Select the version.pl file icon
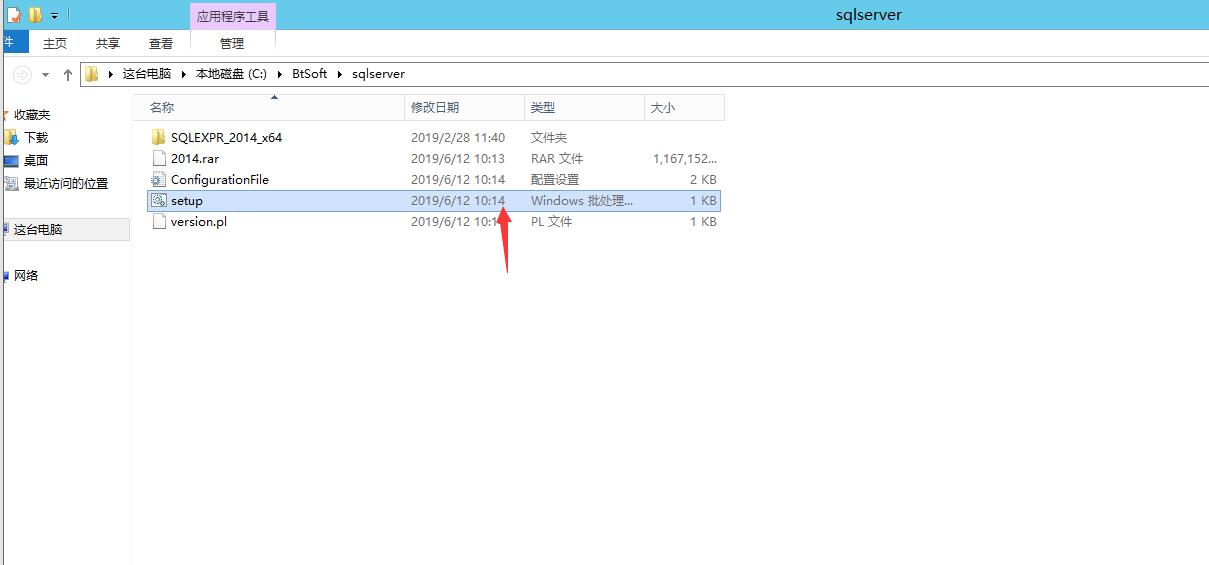Screen dimensions: 1209x565 158,221
